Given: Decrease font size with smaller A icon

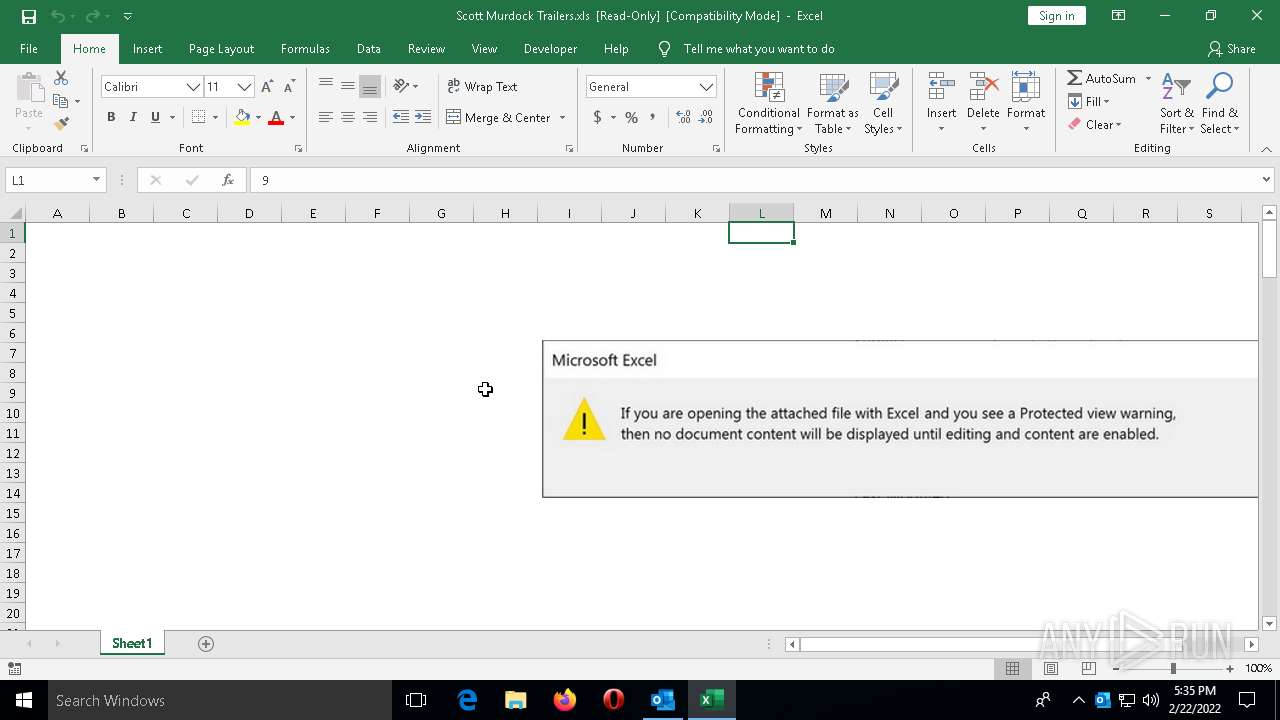Looking at the screenshot, I should pyautogui.click(x=289, y=87).
